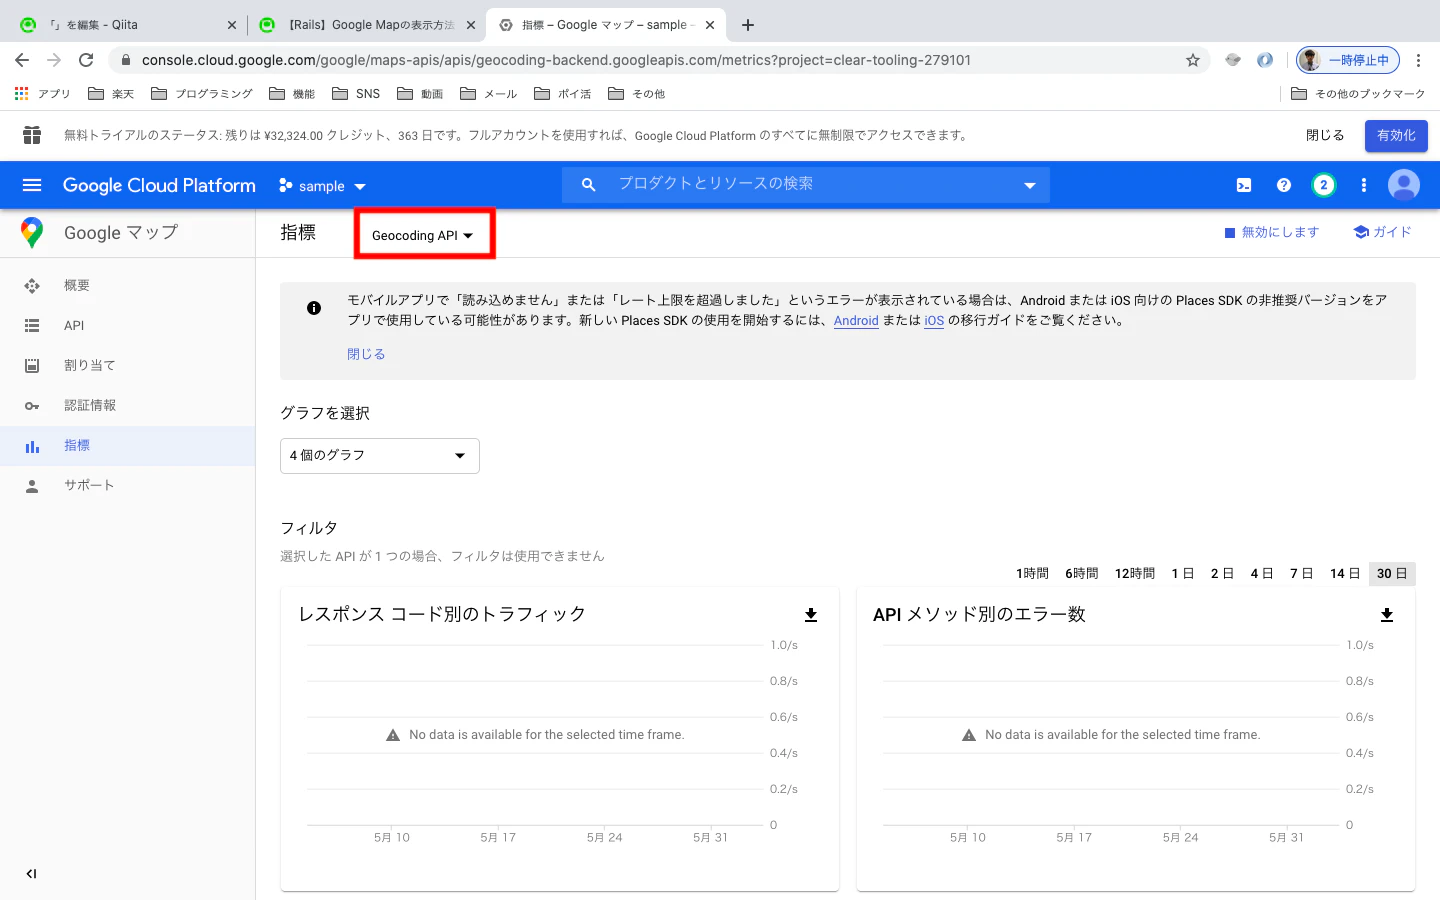The width and height of the screenshot is (1440, 900).
Task: Open the ガイド link
Action: [x=1383, y=232]
